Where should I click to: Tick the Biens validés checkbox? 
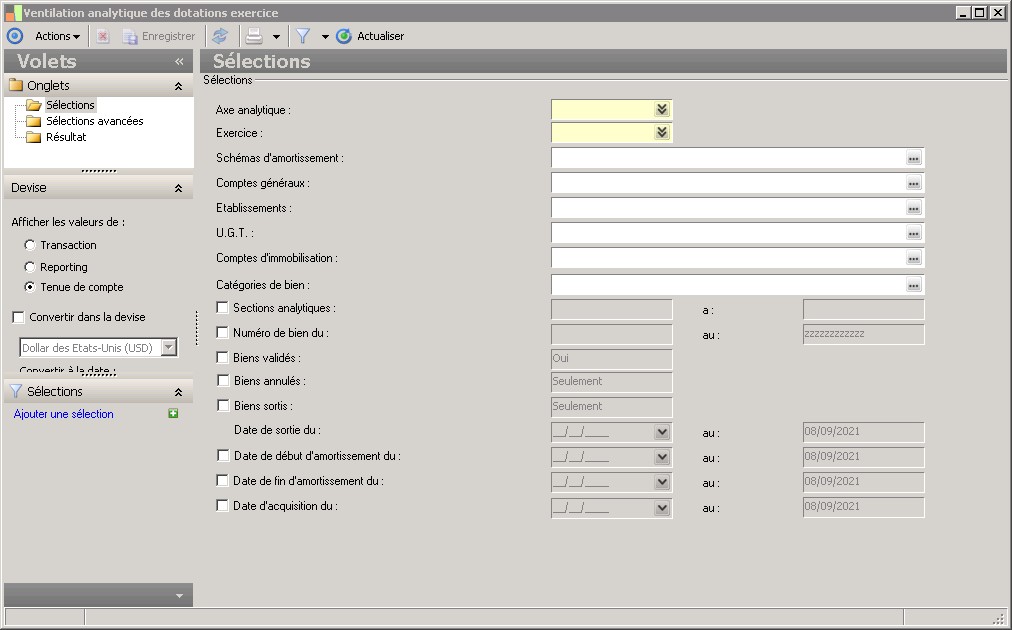click(x=222, y=357)
